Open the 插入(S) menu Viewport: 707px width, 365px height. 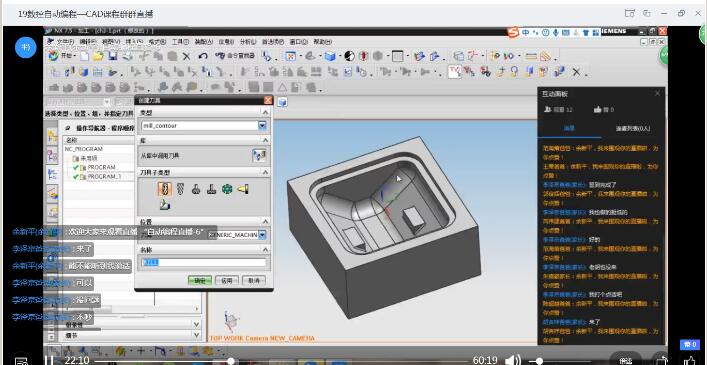coord(134,41)
